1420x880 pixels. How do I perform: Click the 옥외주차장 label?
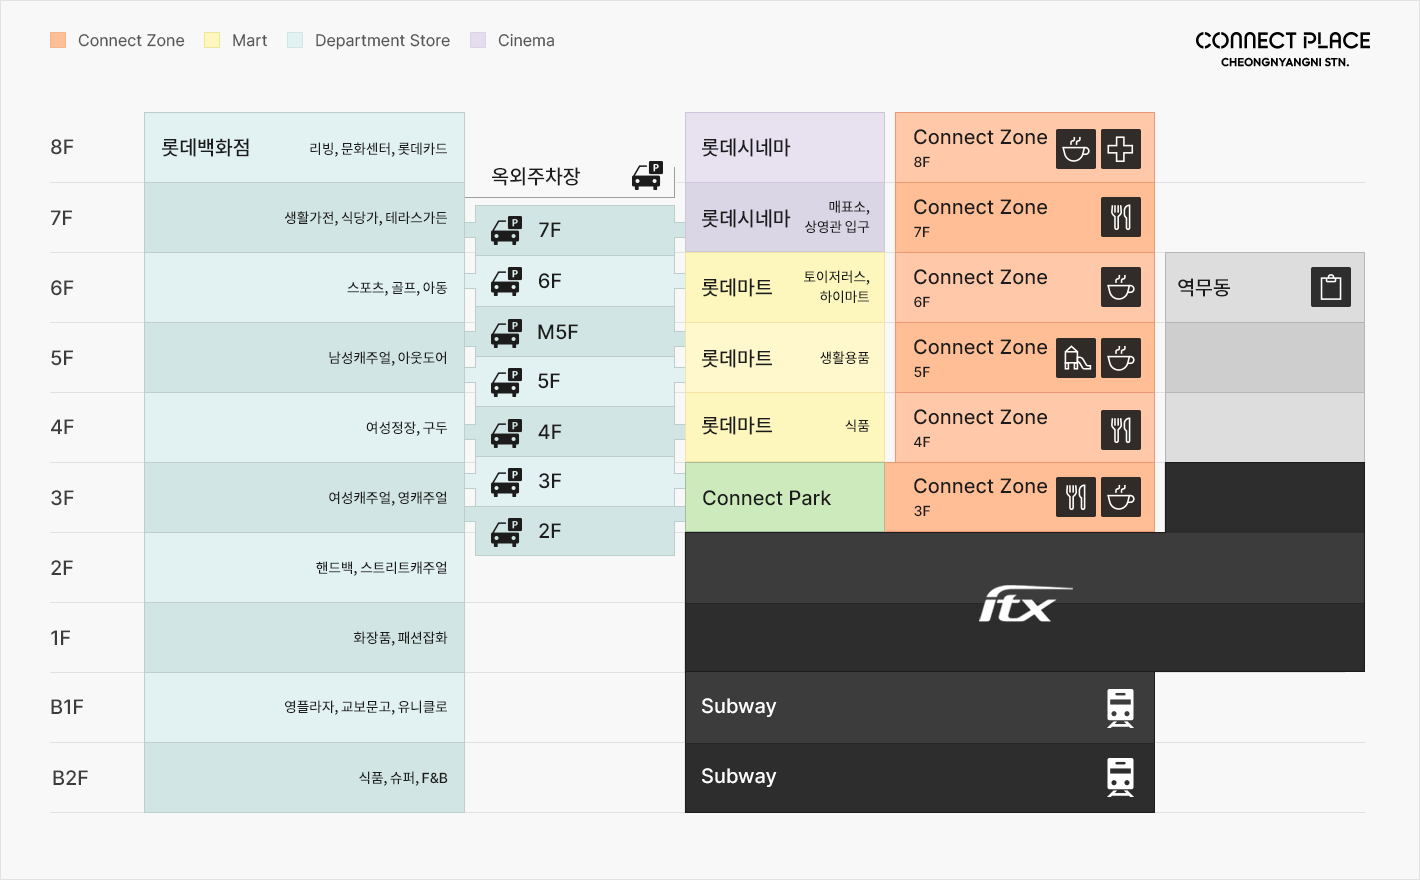click(x=535, y=176)
